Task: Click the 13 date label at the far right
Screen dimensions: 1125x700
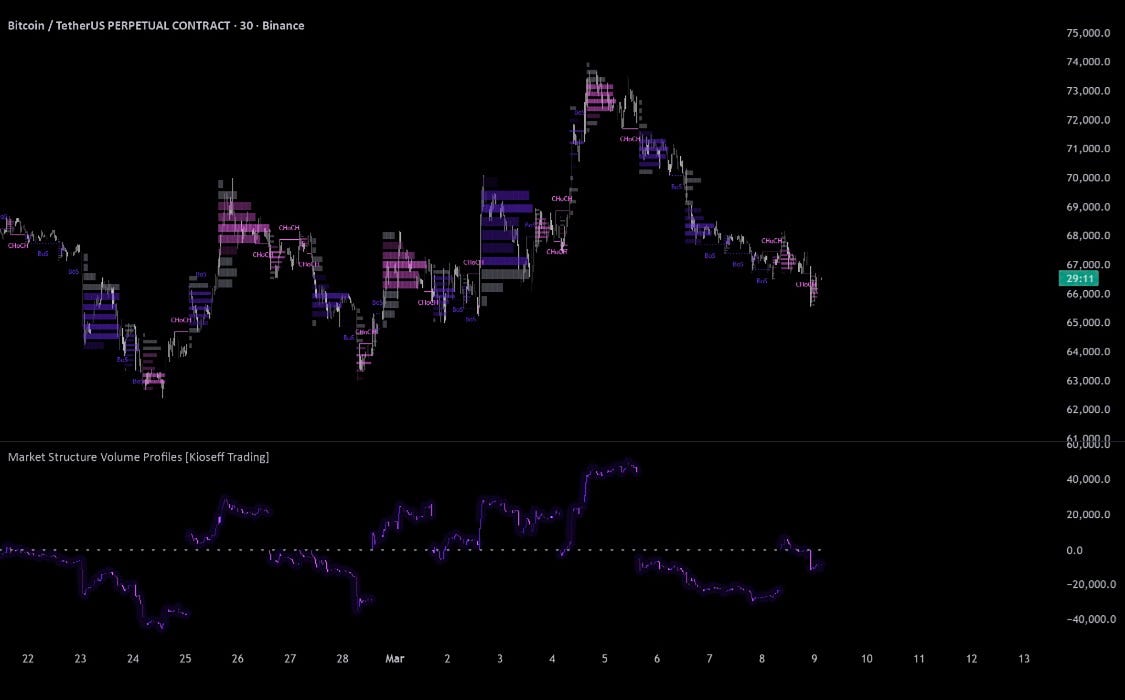Action: pyautogui.click(x=1023, y=659)
